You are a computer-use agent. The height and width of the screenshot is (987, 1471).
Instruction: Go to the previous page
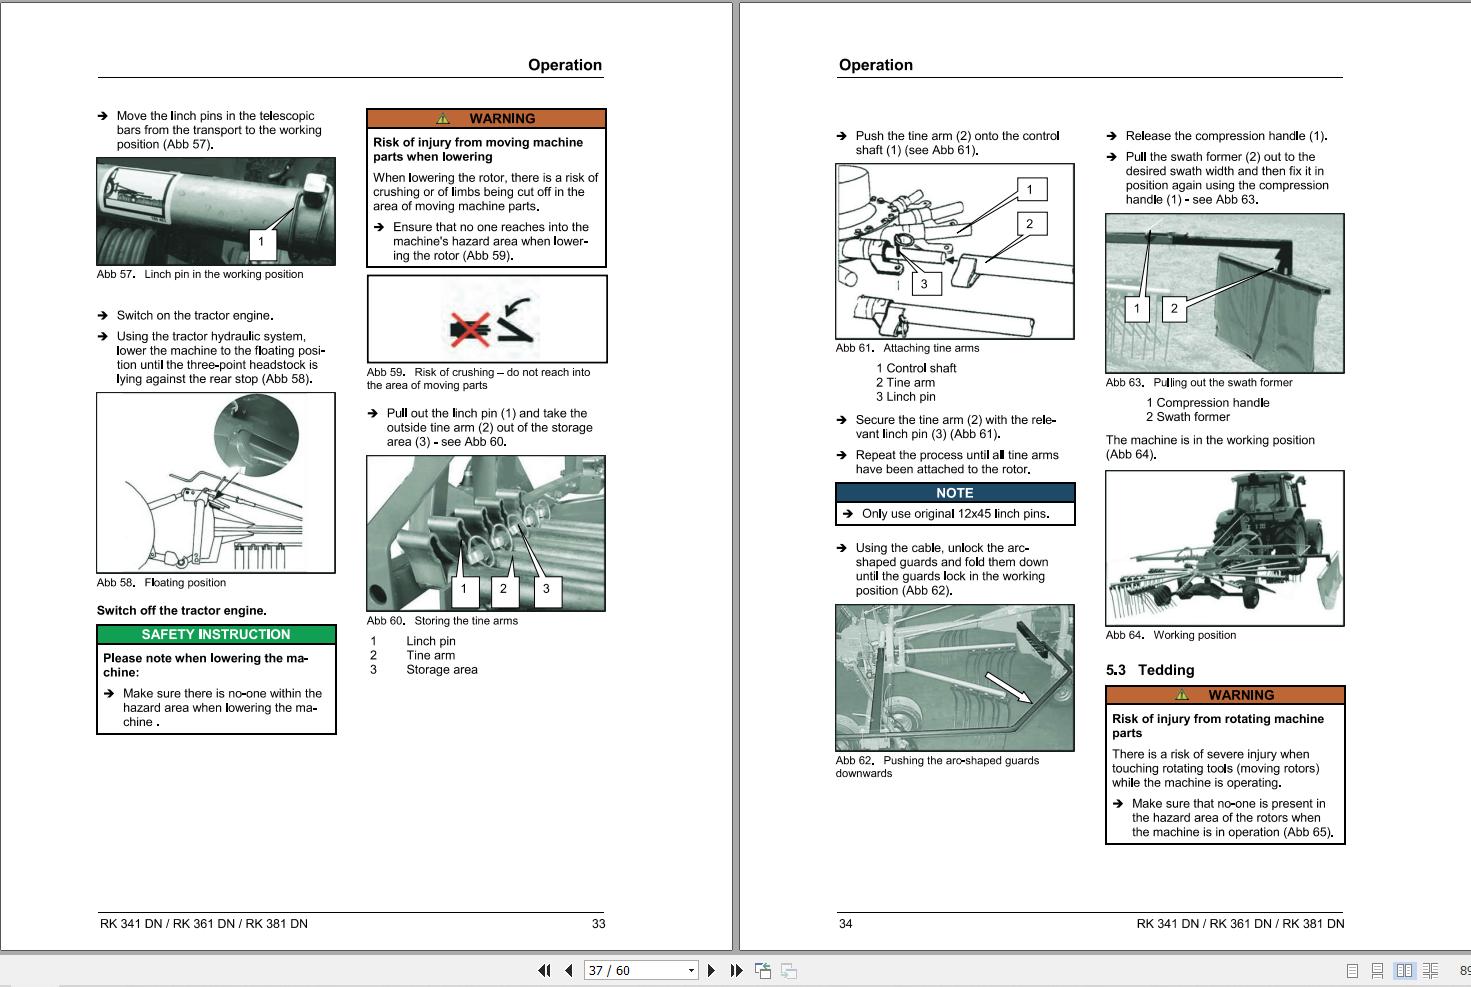pyautogui.click(x=567, y=970)
